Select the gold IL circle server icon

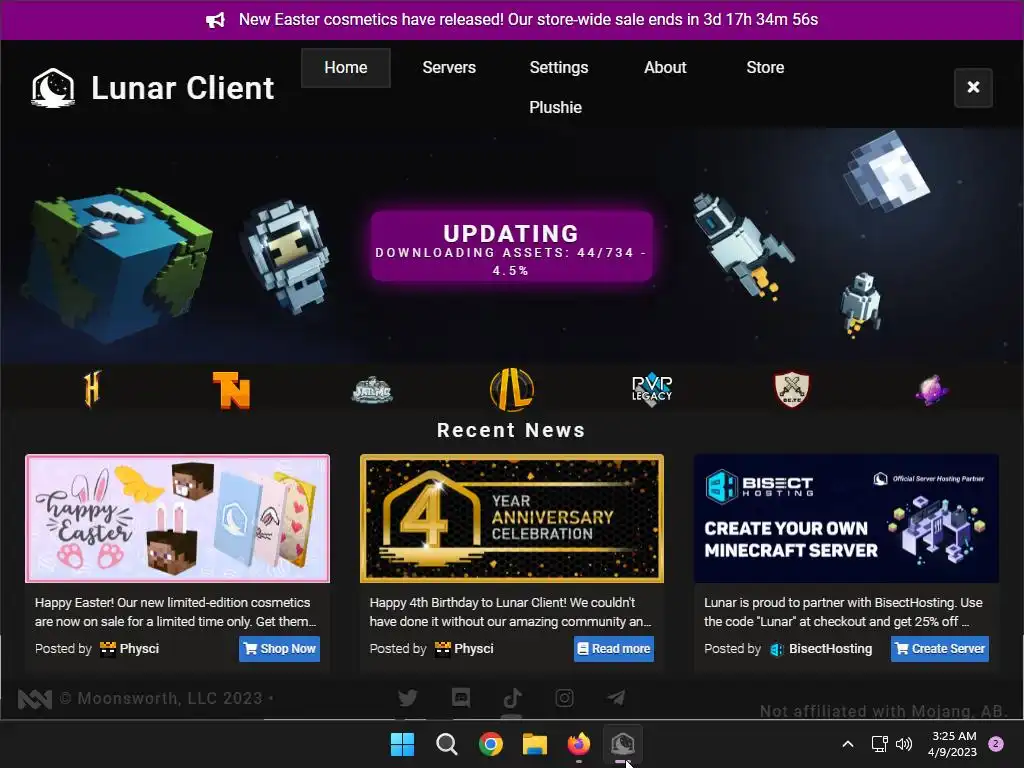(x=511, y=390)
